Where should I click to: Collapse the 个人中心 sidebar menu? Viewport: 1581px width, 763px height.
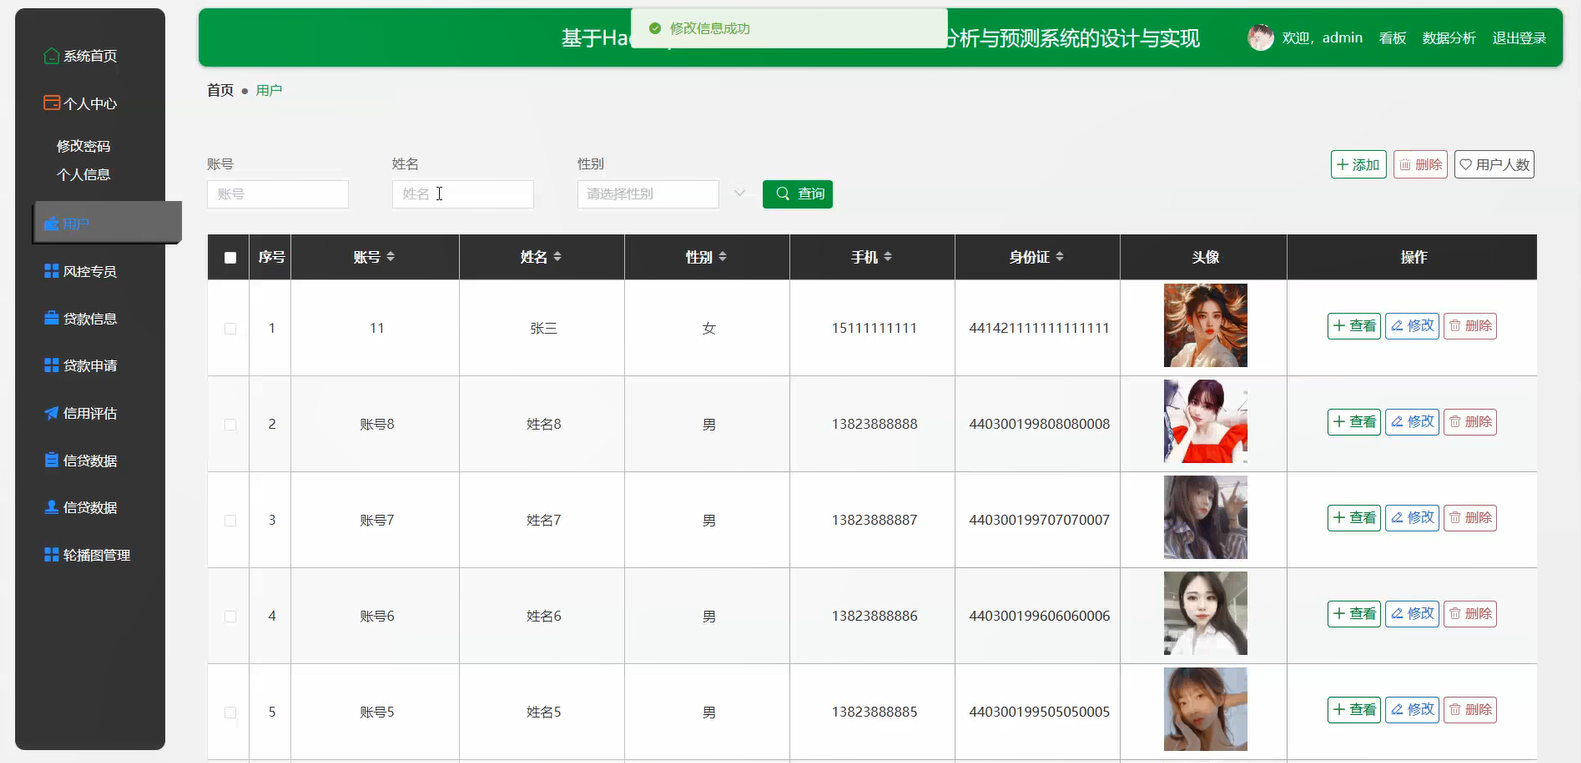click(x=90, y=103)
